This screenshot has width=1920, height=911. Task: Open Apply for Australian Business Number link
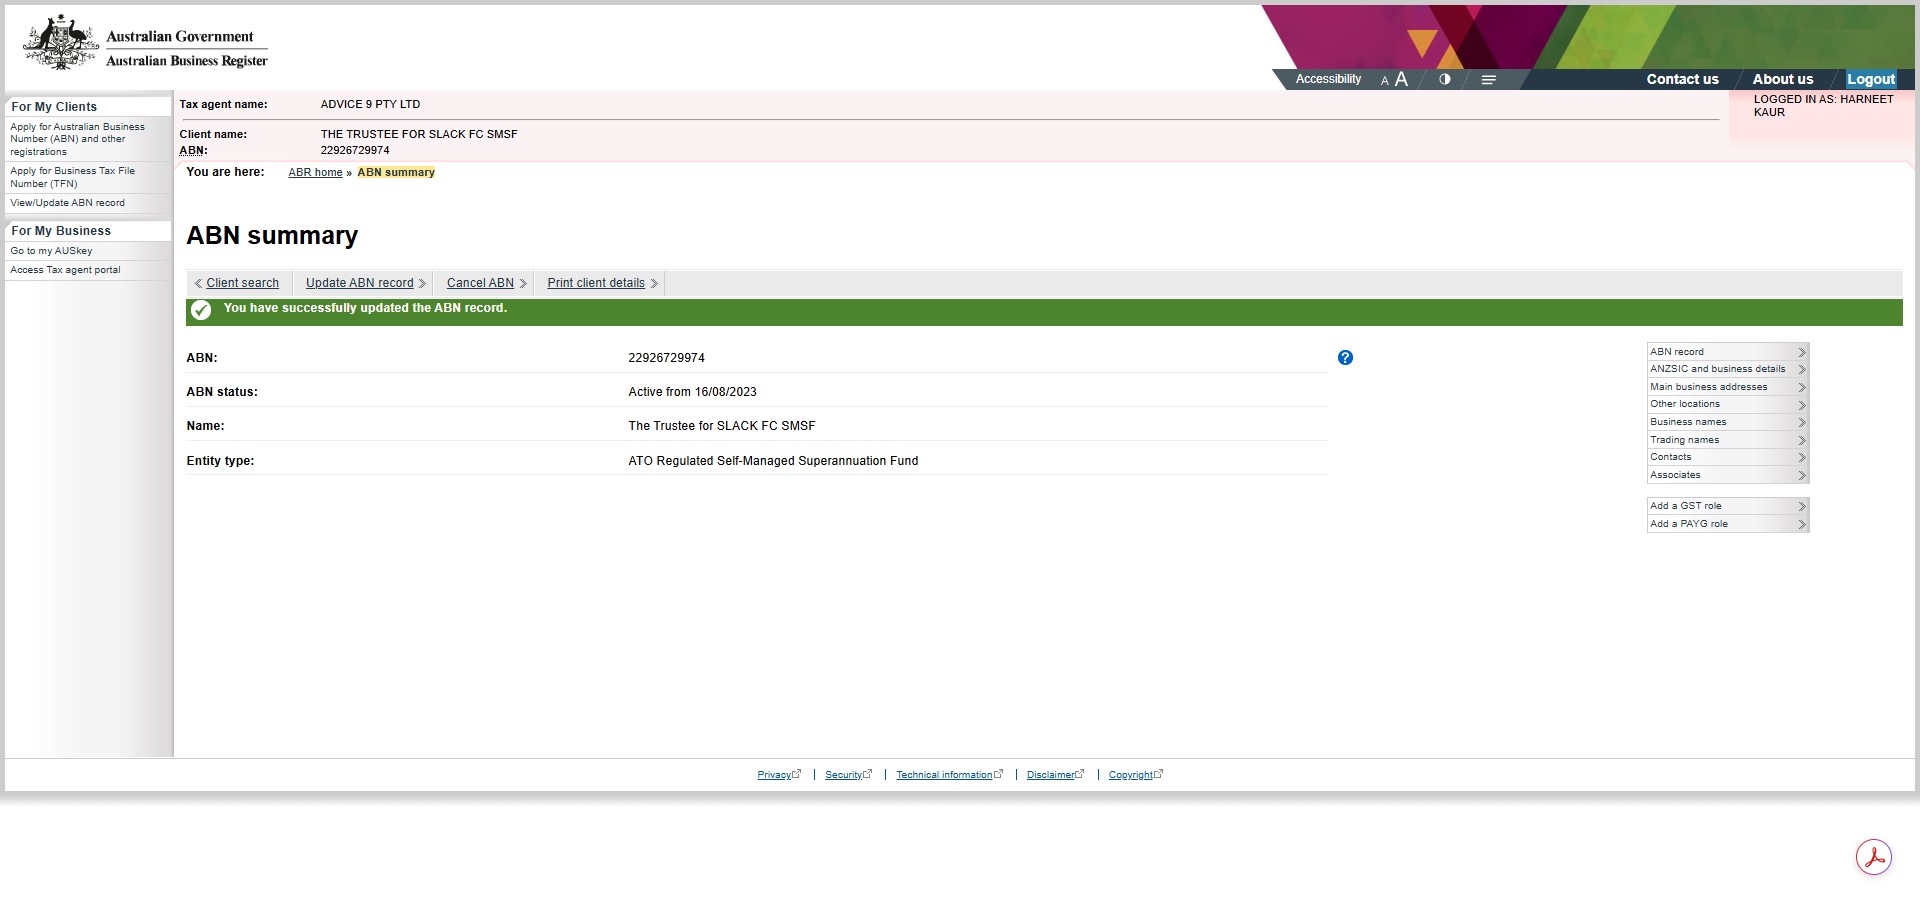pyautogui.click(x=77, y=139)
